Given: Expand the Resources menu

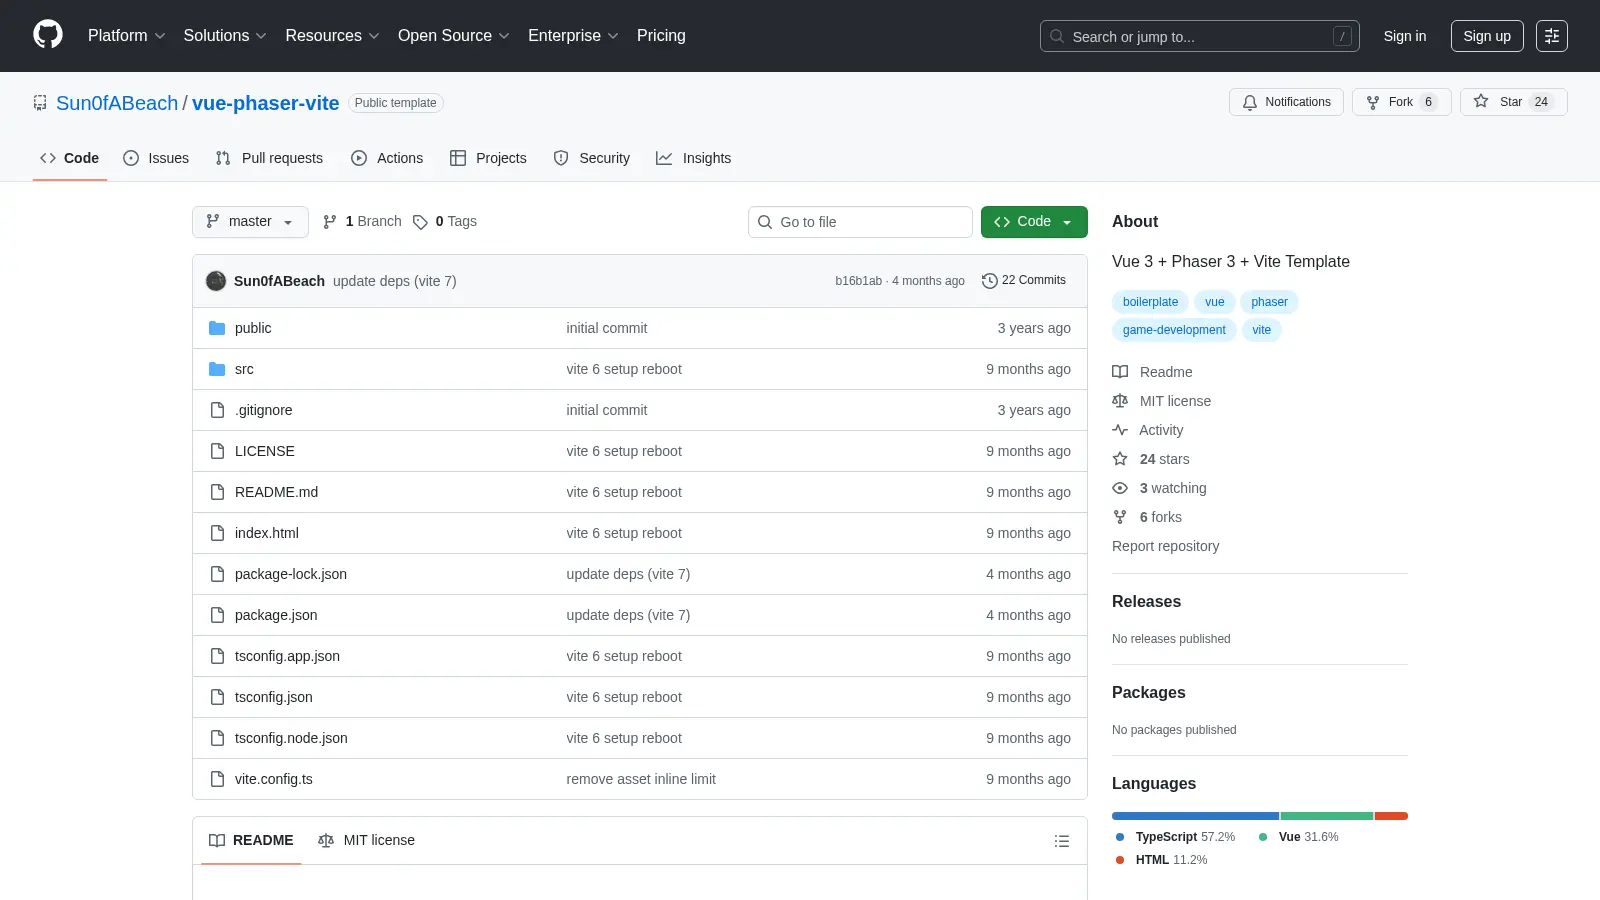Looking at the screenshot, I should [x=332, y=36].
